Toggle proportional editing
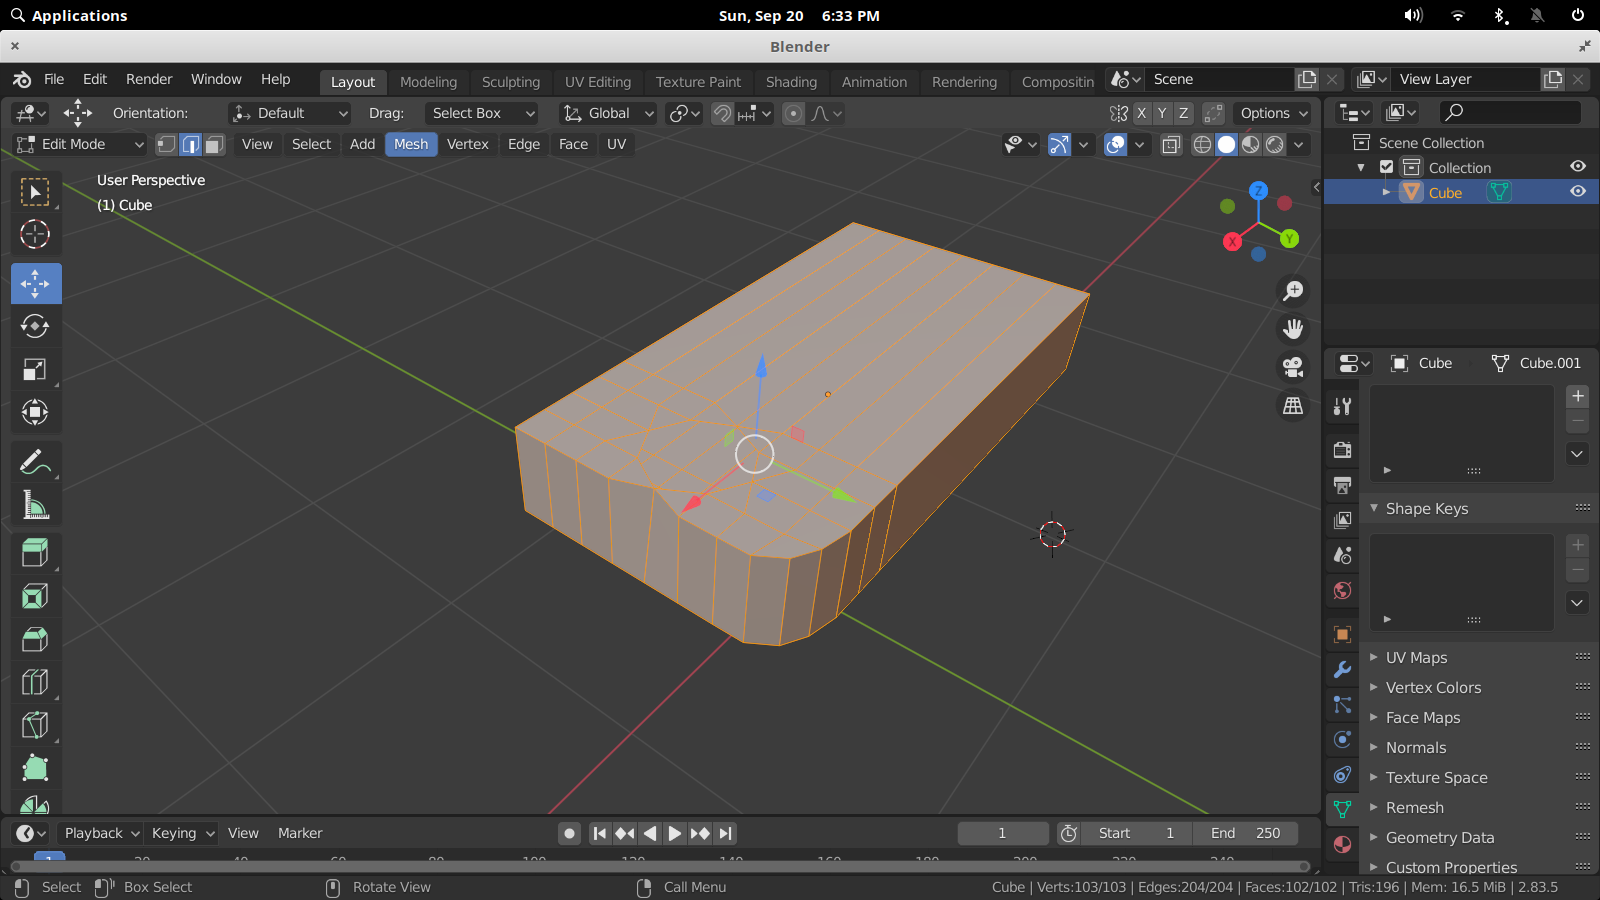1600x900 pixels. coord(793,113)
